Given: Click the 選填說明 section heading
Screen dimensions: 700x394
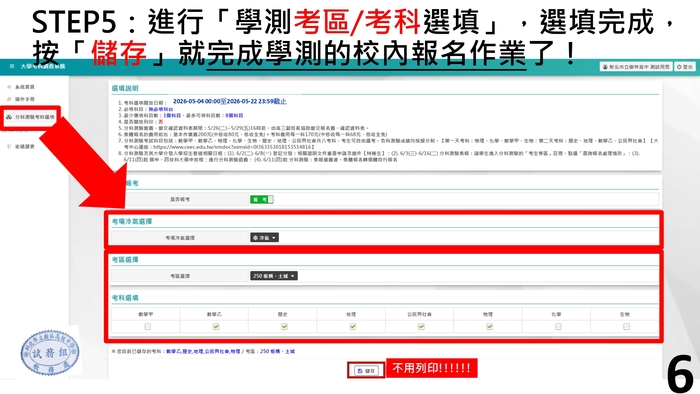Looking at the screenshot, I should [x=125, y=88].
